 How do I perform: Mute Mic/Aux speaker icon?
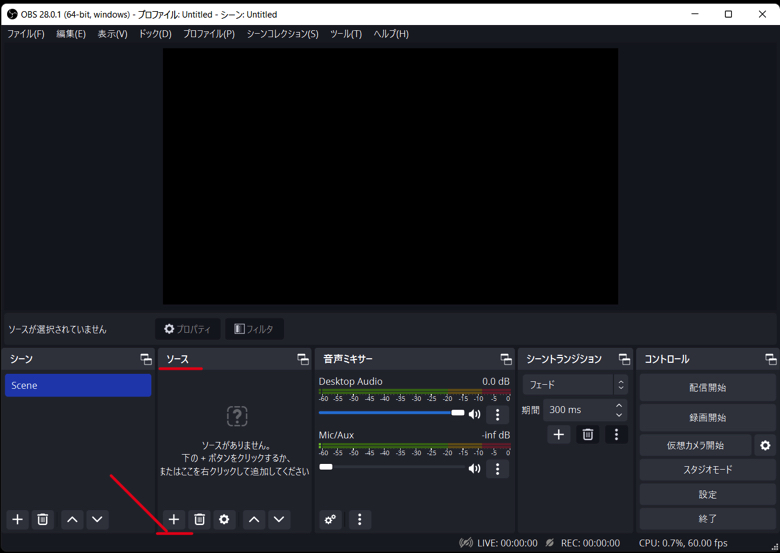click(x=475, y=468)
